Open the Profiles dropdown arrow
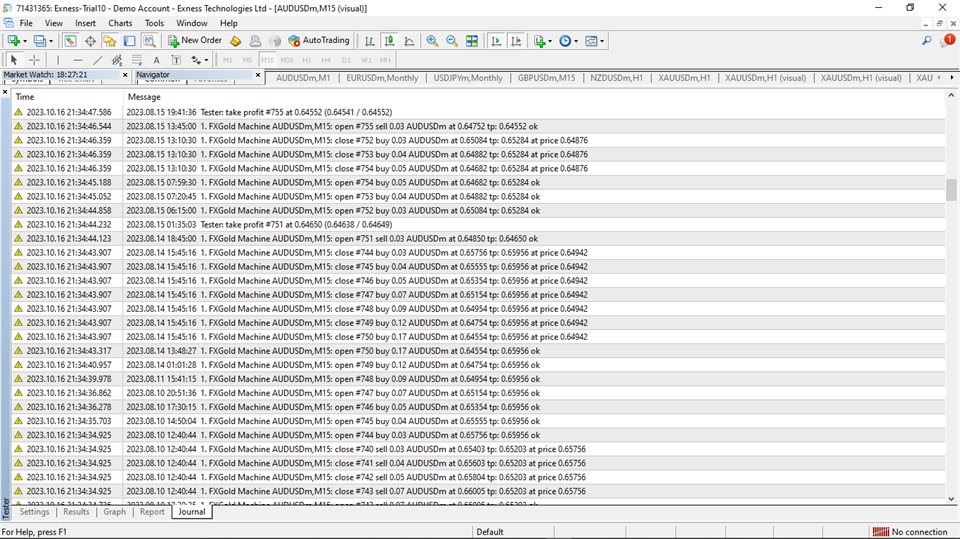Image resolution: width=960 pixels, height=539 pixels. [x=51, y=41]
